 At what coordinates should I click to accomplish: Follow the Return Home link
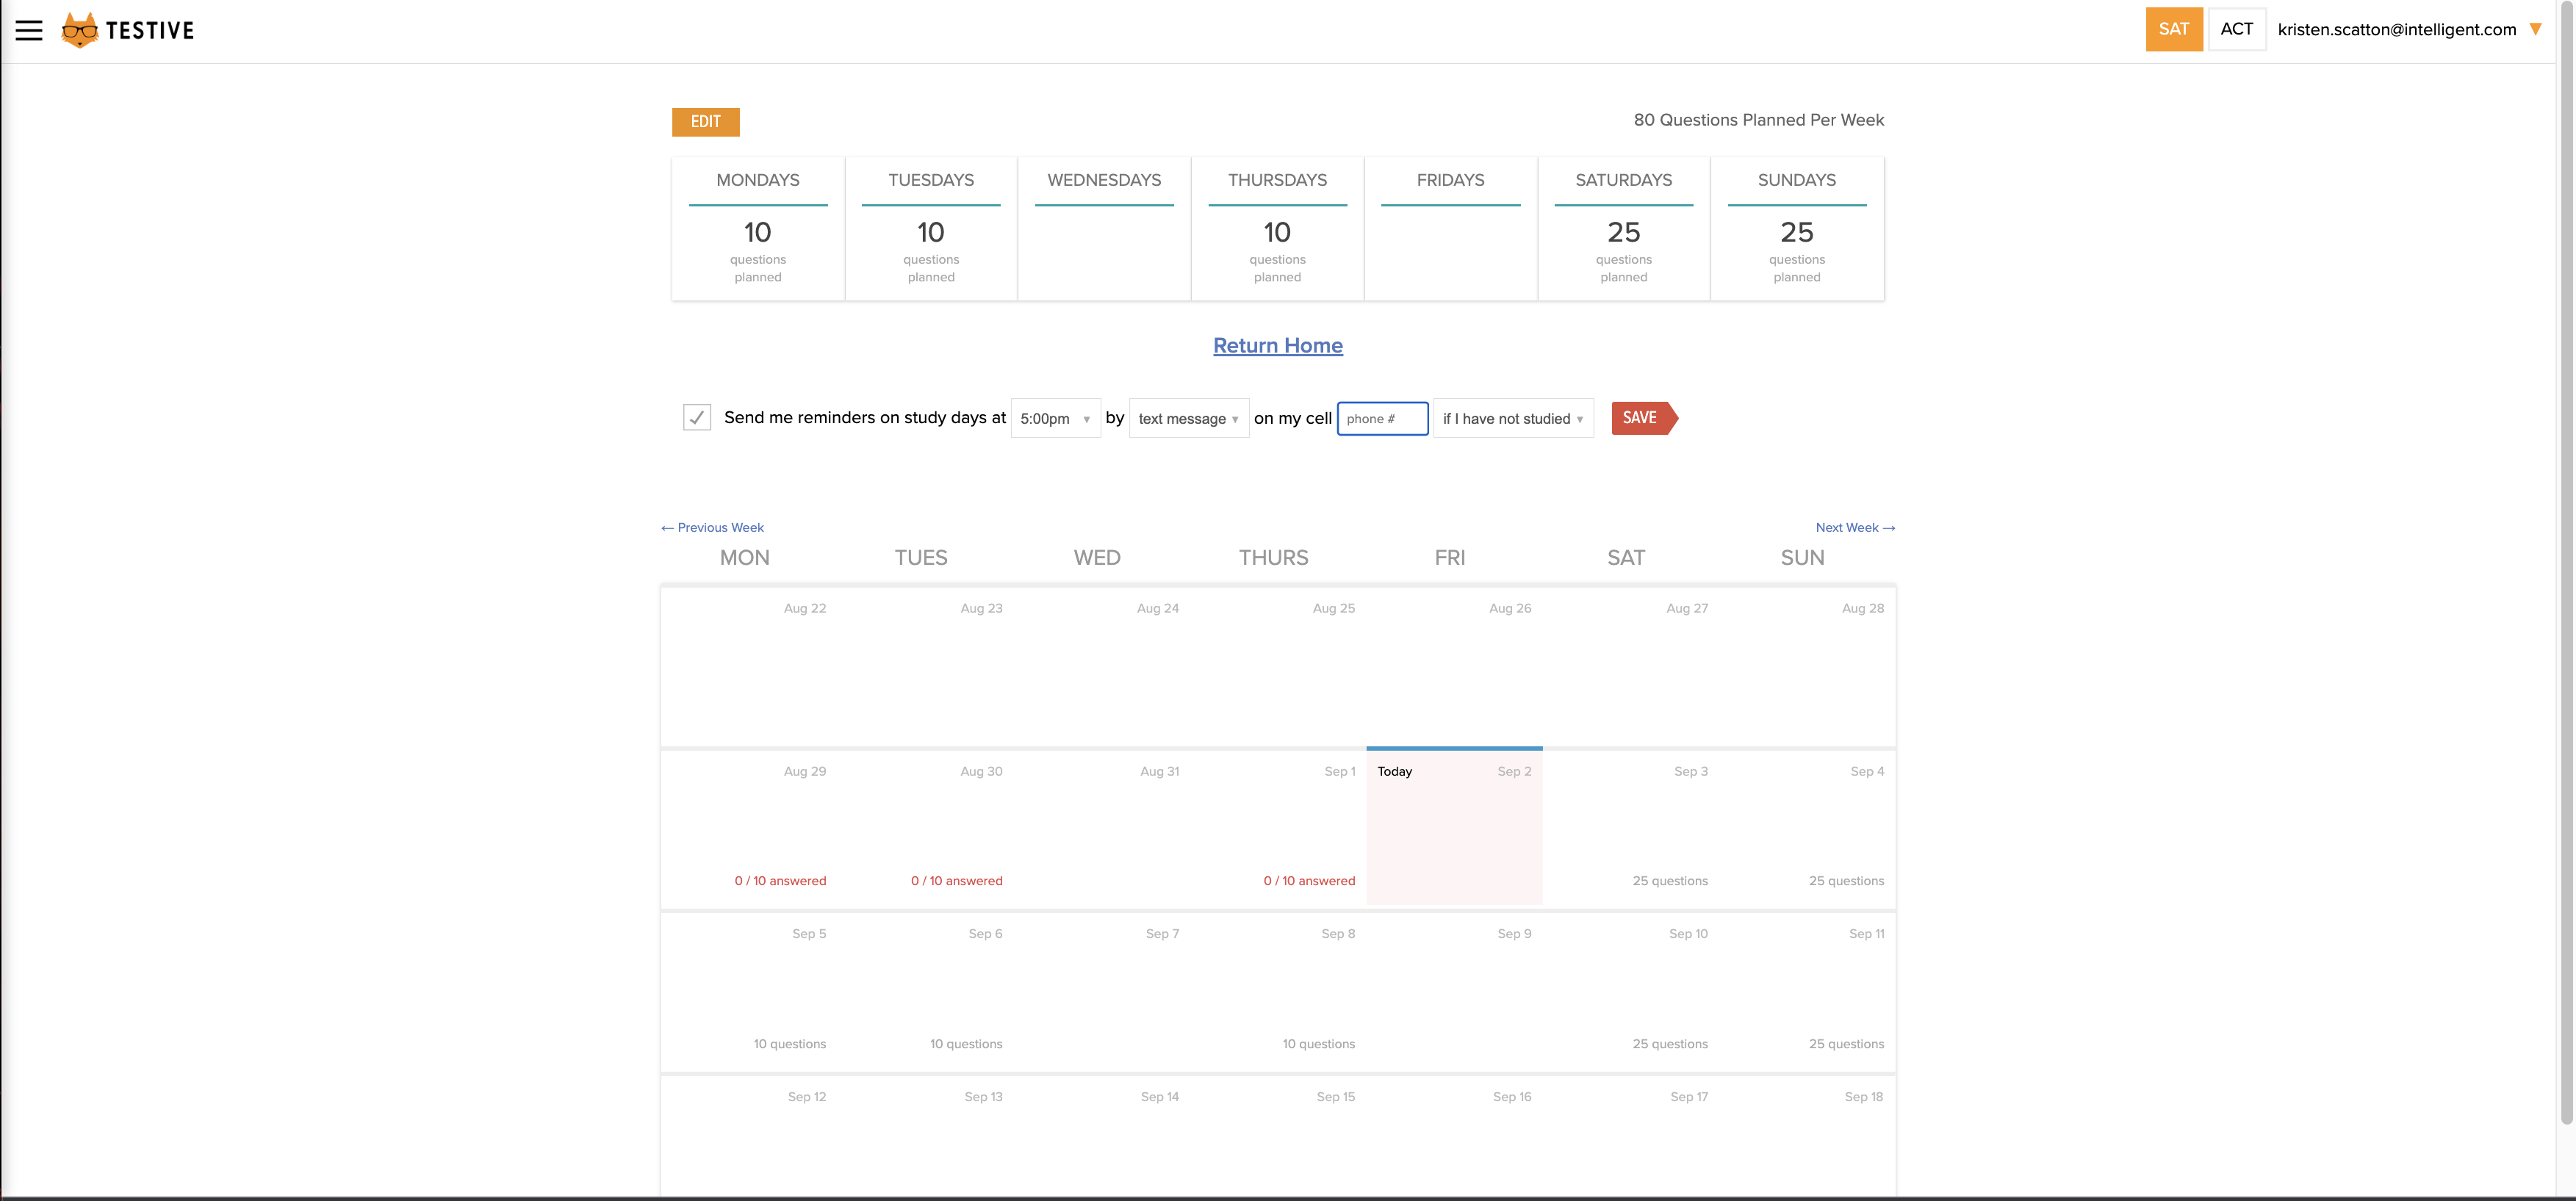[1277, 345]
